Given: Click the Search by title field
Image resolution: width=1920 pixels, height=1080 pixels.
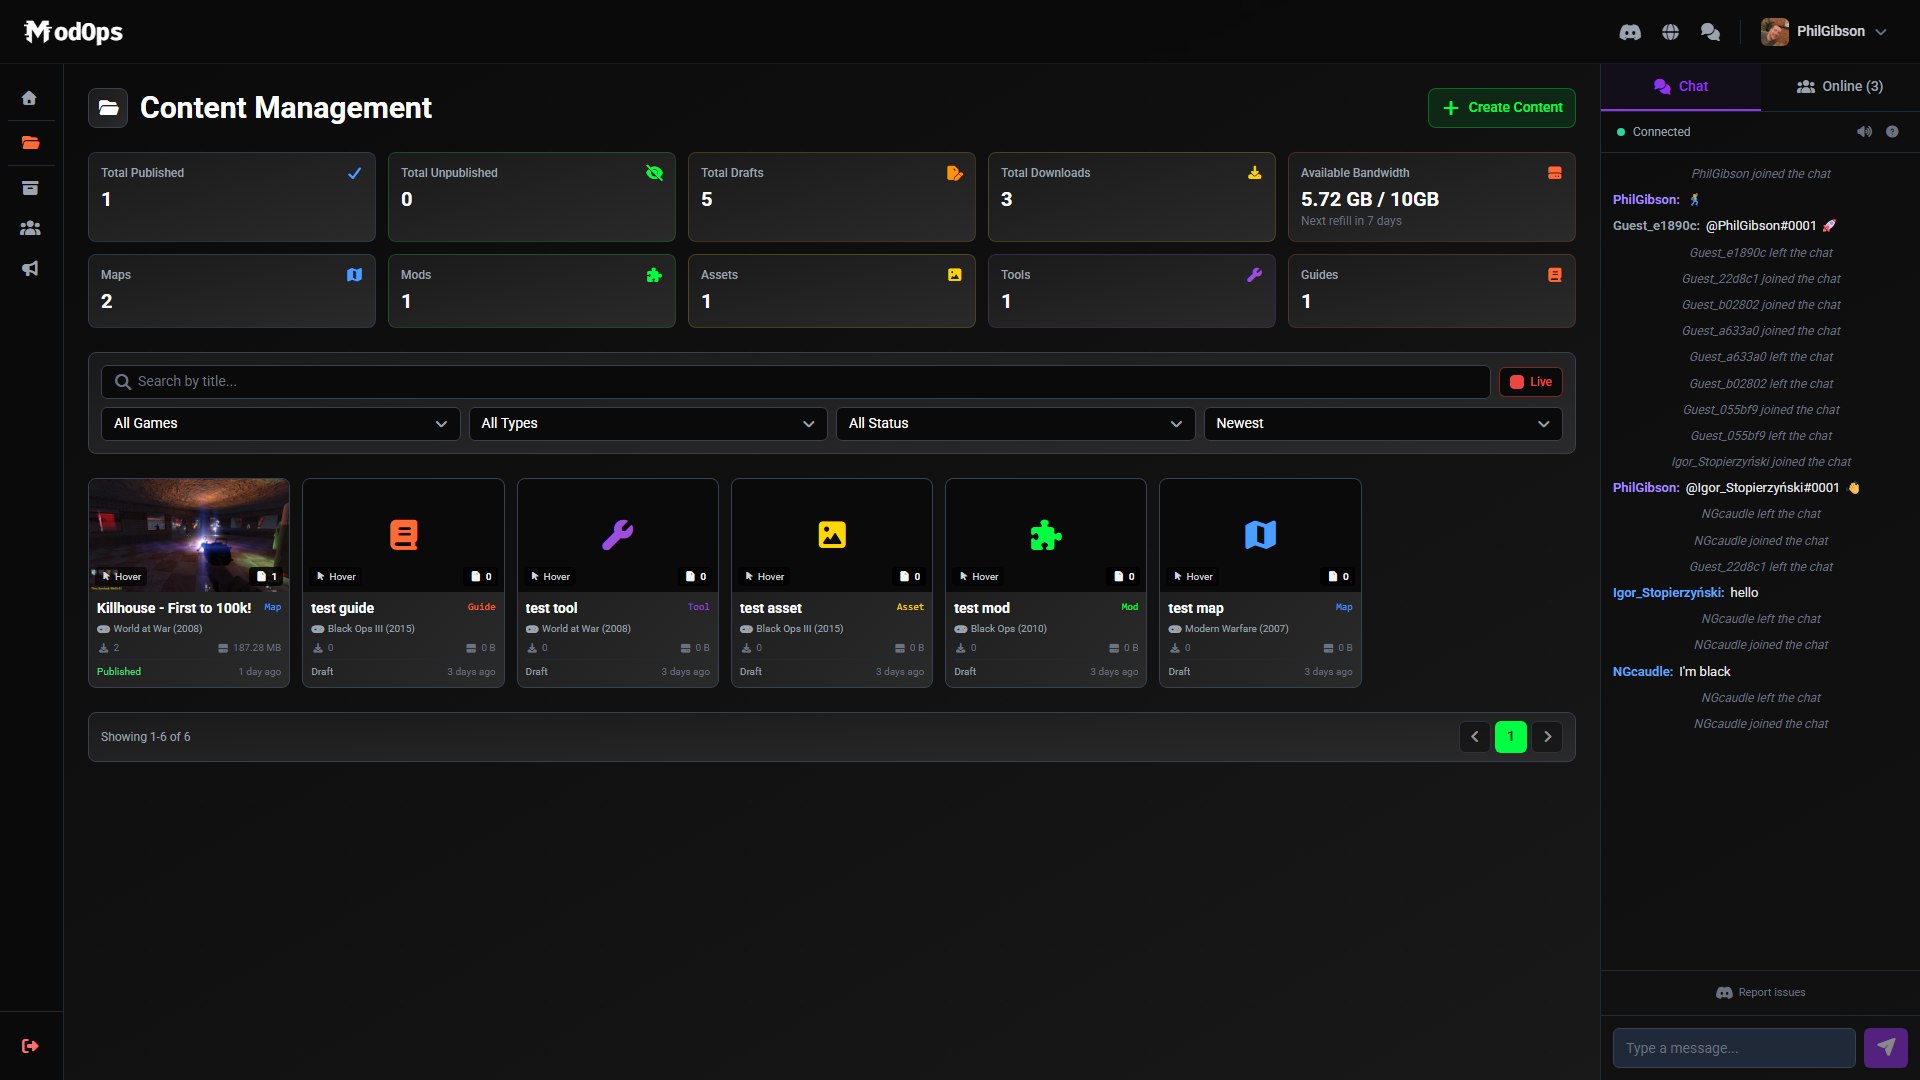Looking at the screenshot, I should [x=795, y=382].
